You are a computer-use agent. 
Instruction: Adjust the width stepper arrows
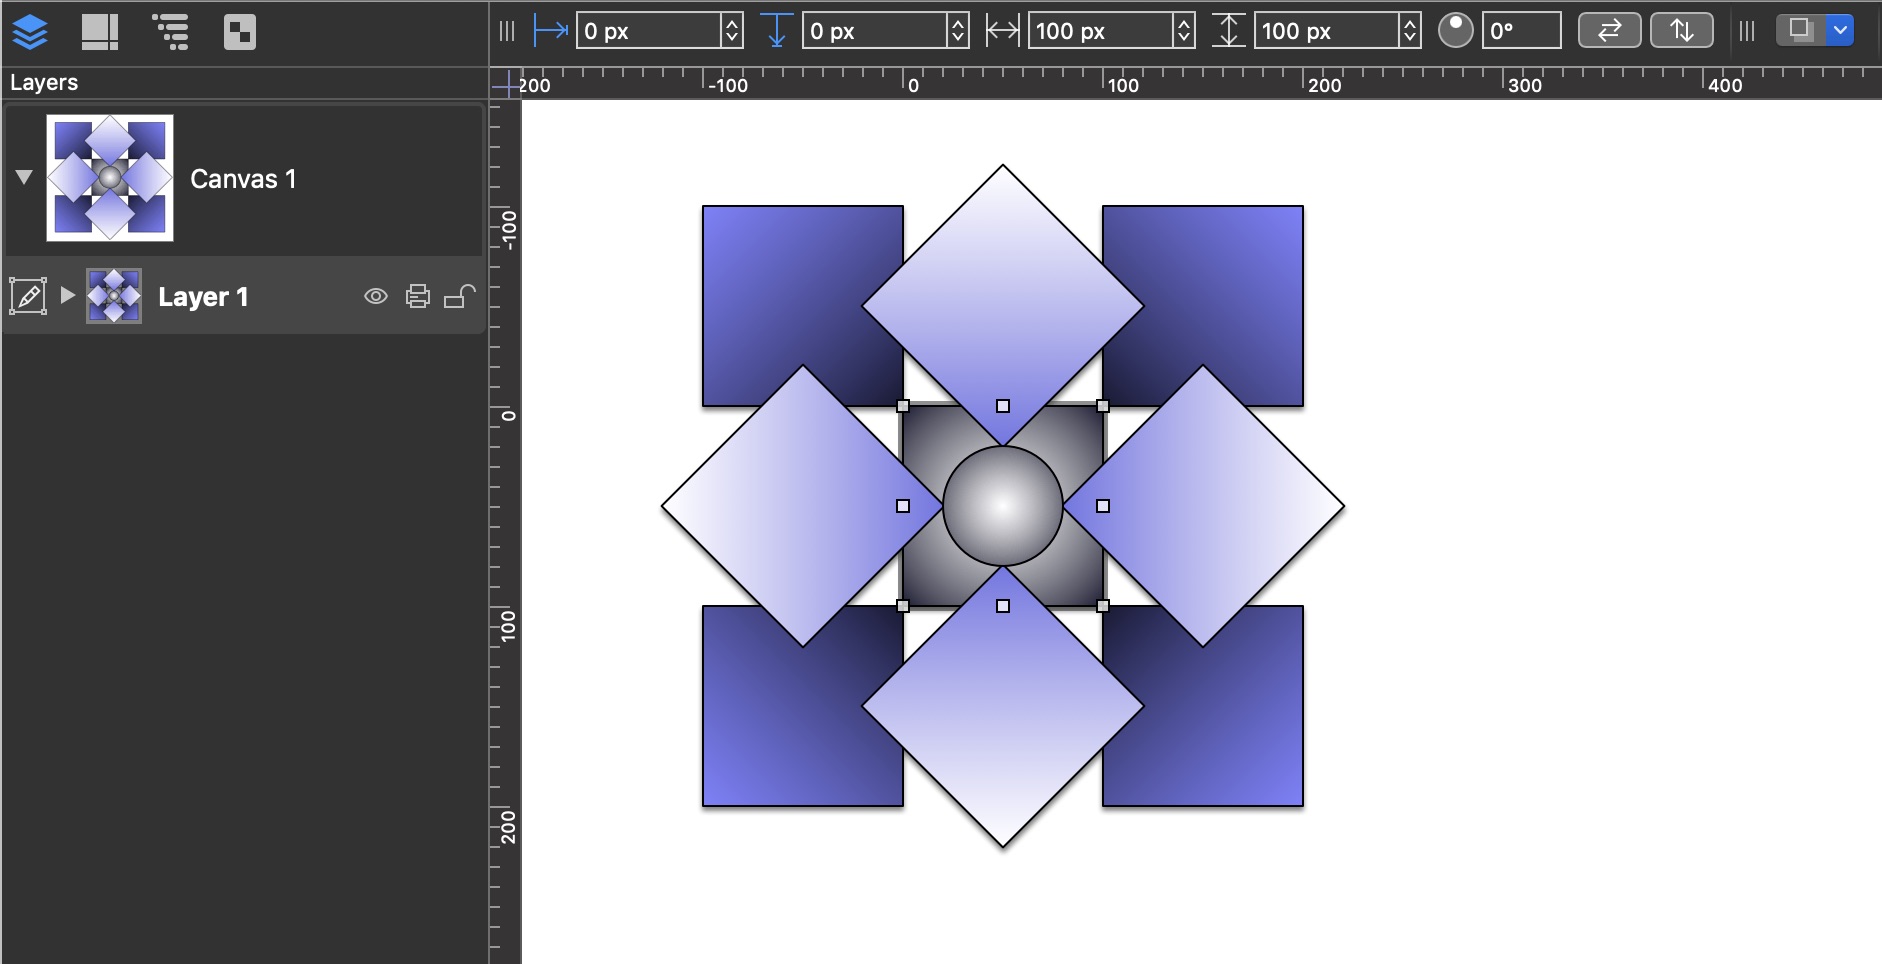point(1184,31)
